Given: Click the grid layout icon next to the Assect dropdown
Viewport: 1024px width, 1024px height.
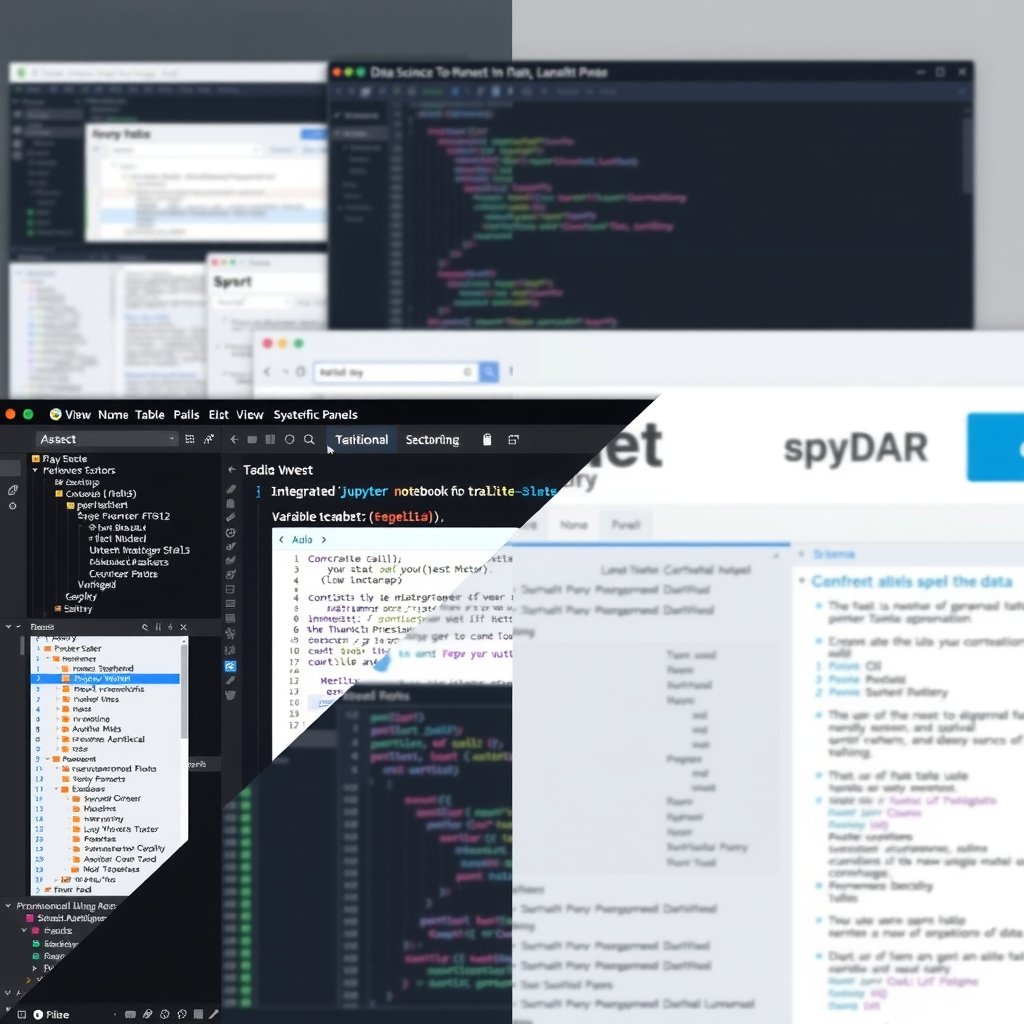Looking at the screenshot, I should 190,438.
